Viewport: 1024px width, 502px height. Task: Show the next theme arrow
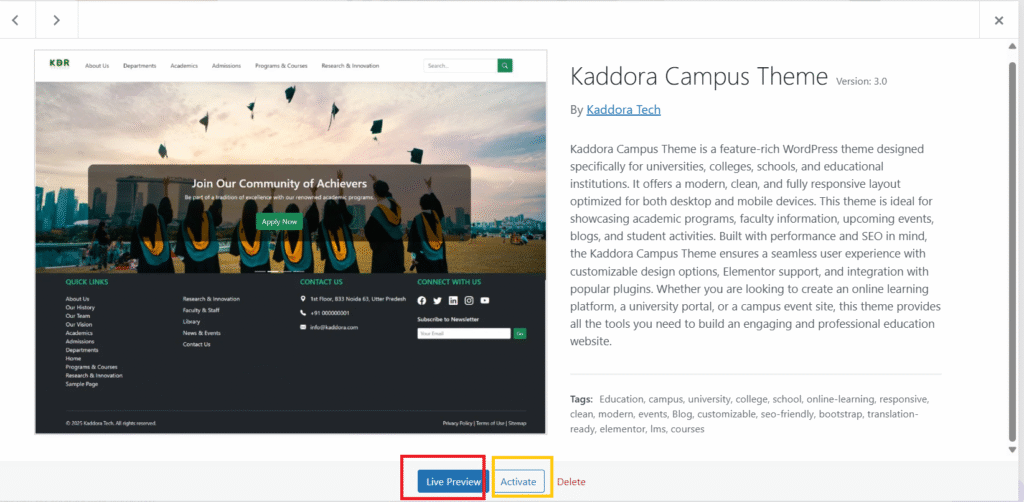click(56, 20)
